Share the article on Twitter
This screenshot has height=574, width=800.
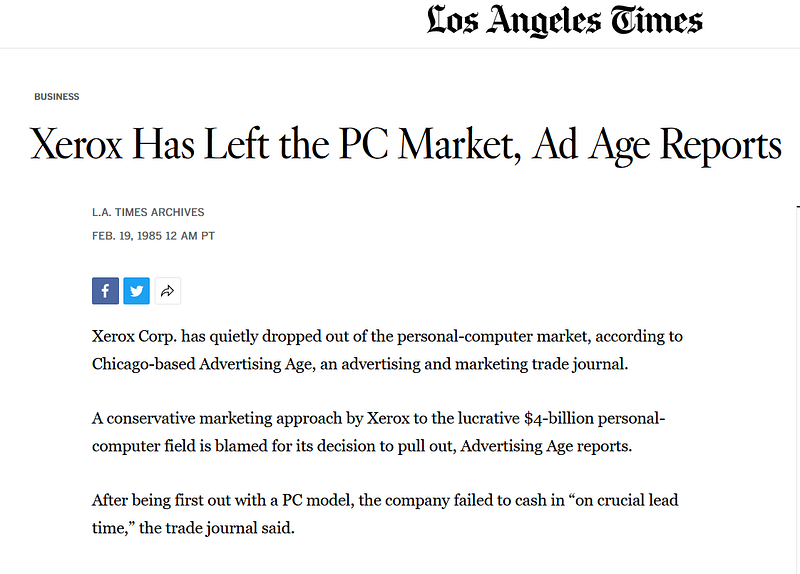pyautogui.click(x=137, y=291)
